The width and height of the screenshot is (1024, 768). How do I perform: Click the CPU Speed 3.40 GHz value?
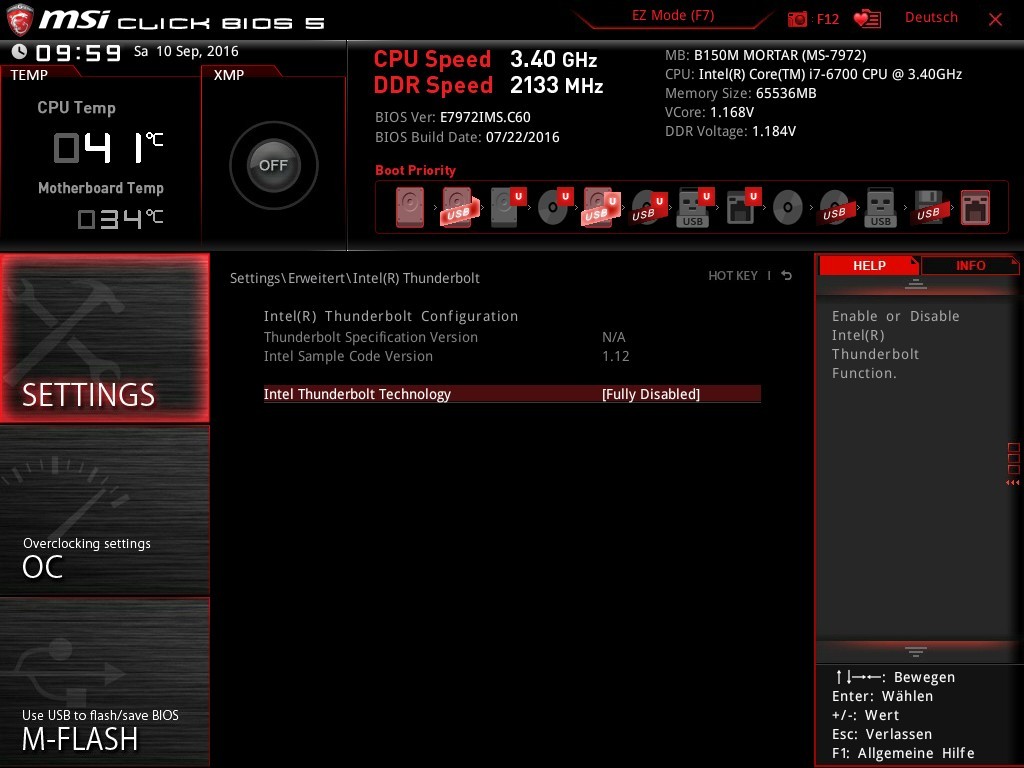(554, 59)
